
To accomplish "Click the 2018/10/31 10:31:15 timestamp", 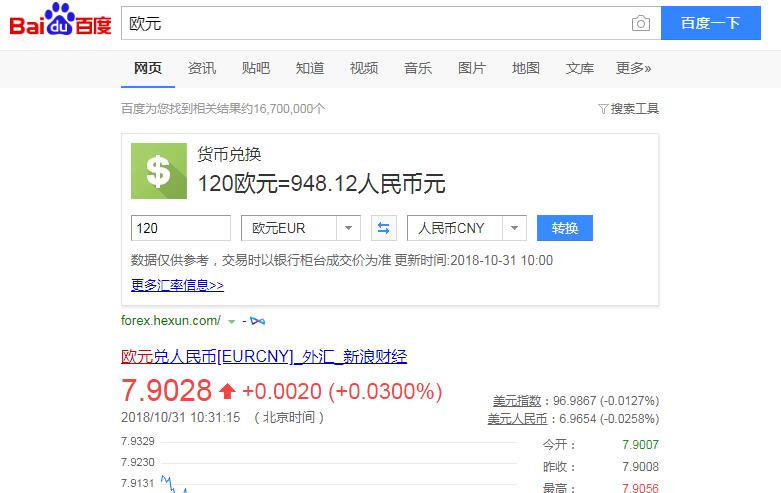I will 181,417.
